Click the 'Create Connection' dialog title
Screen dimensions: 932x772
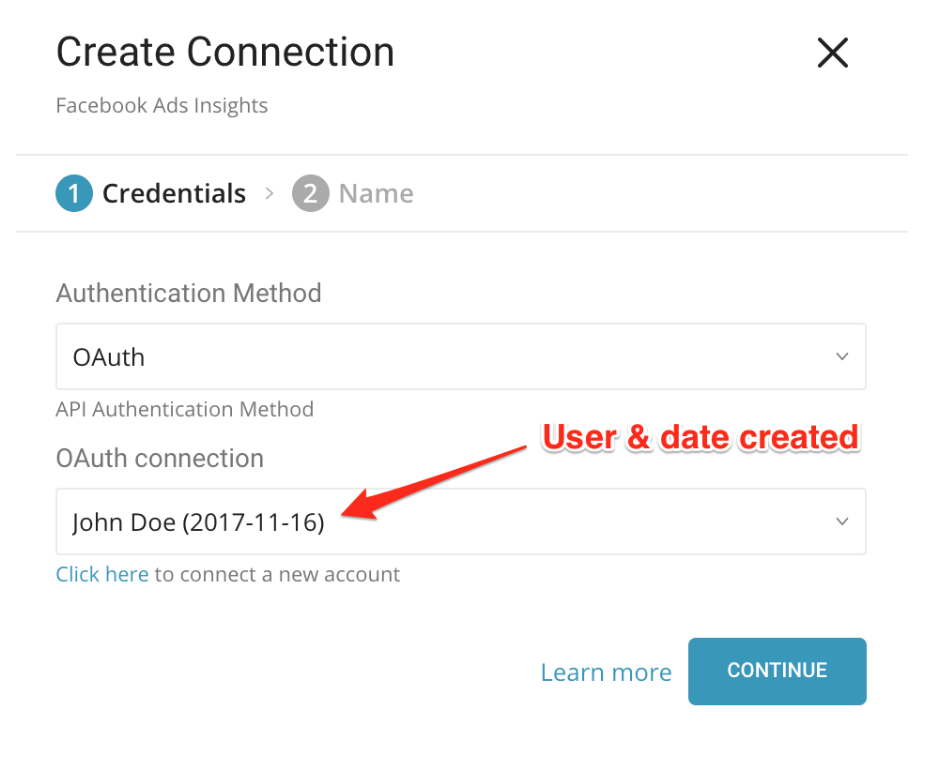pyautogui.click(x=225, y=53)
